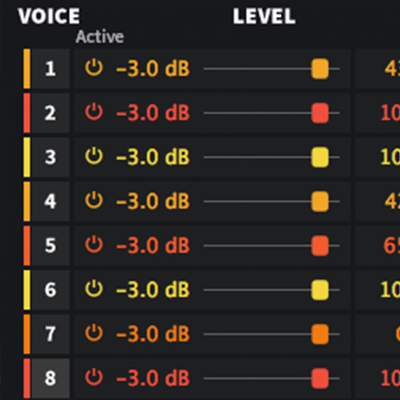Viewport: 400px width, 400px height.
Task: Toggle the power icon for voice 3
Action: 94,156
